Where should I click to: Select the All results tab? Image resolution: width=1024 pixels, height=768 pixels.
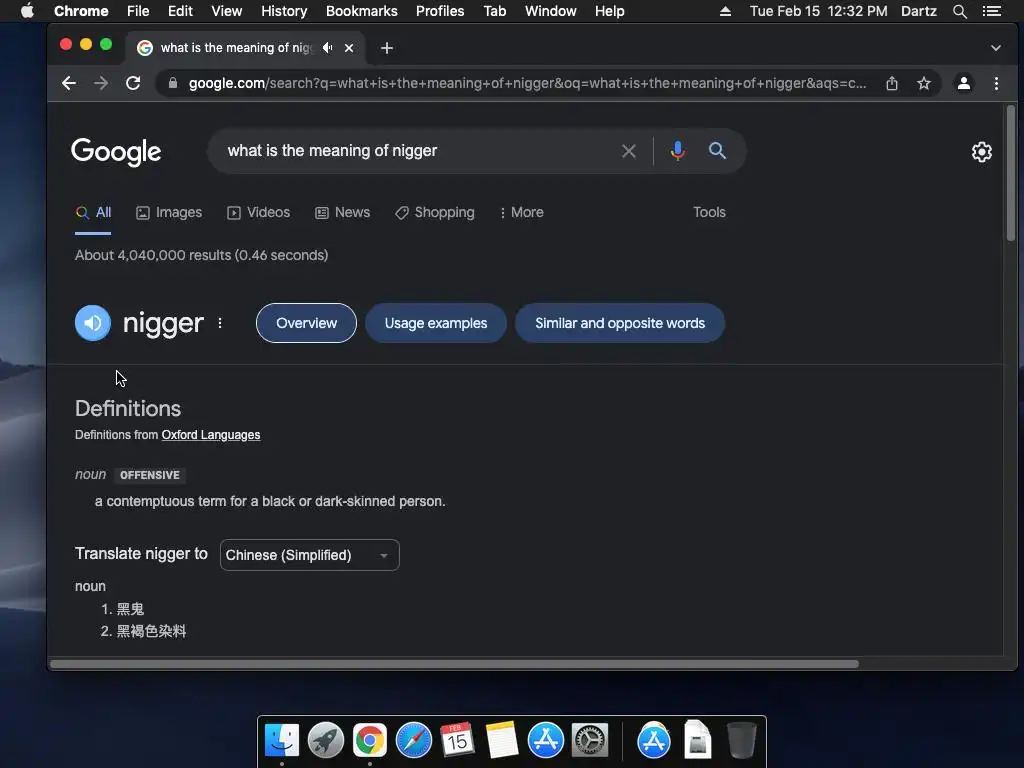[x=93, y=212]
